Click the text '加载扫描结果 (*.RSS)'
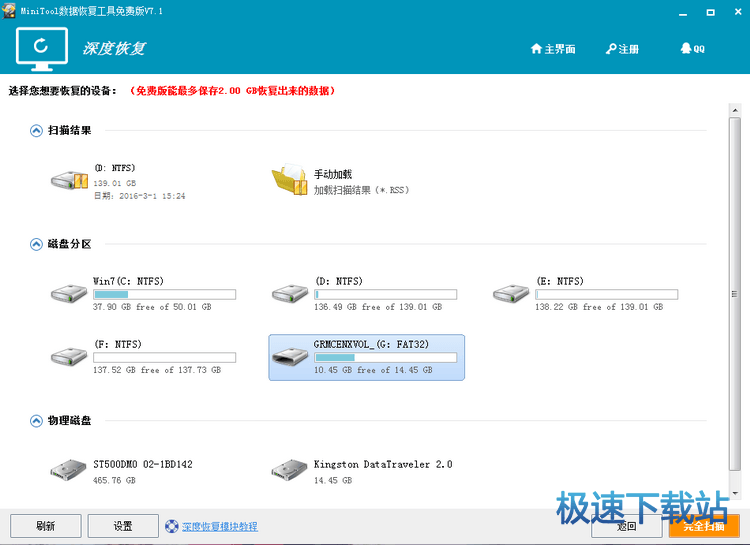Viewport: 750px width, 545px height. pos(361,190)
